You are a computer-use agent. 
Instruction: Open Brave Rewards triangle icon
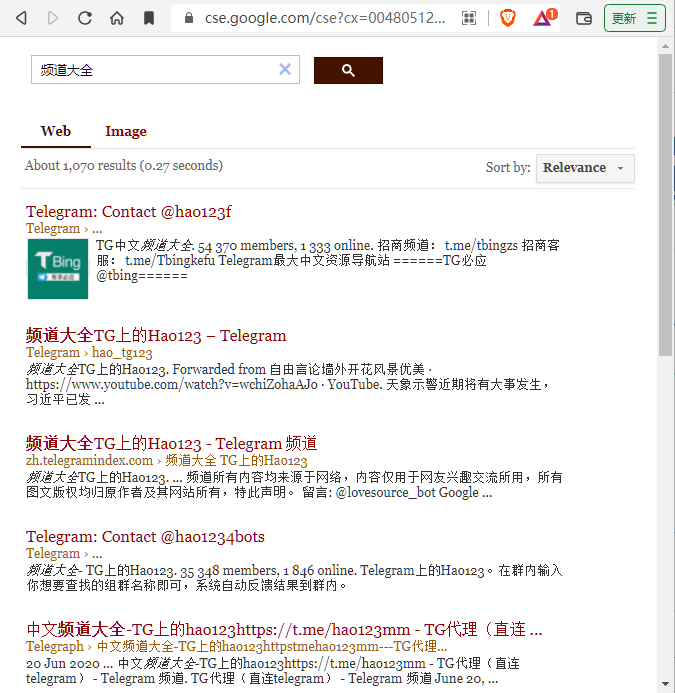click(543, 18)
